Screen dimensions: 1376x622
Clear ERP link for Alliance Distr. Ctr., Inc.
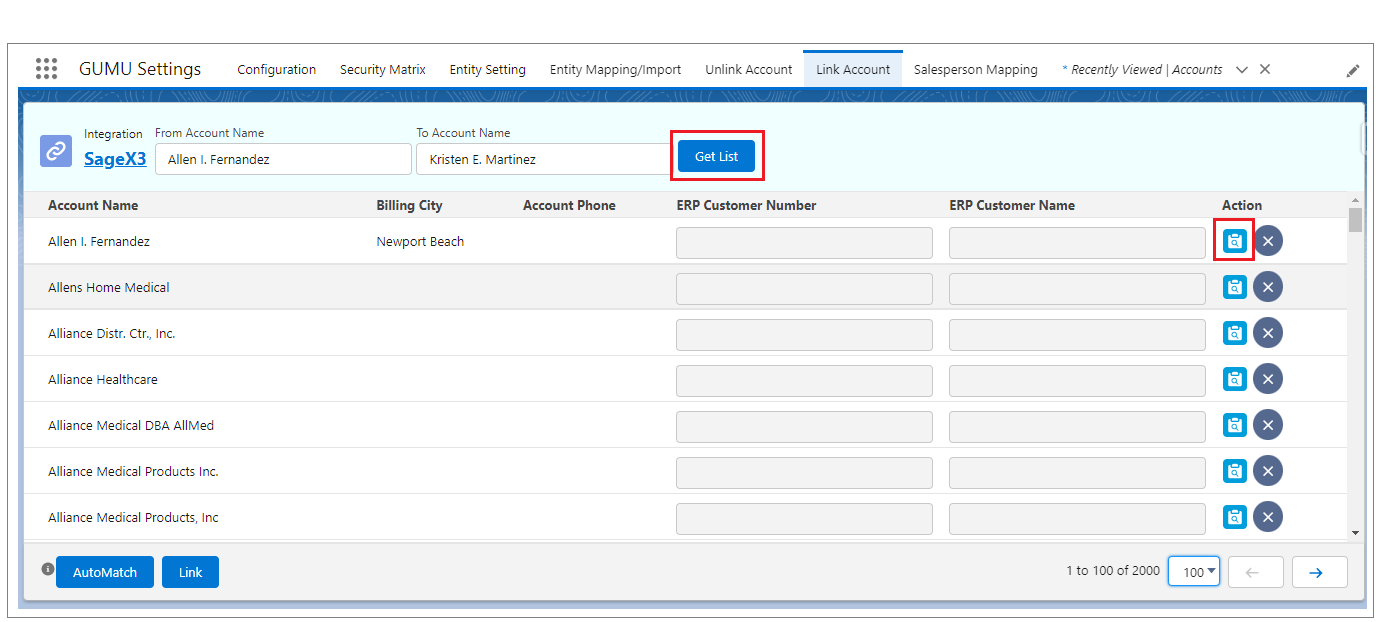point(1268,333)
